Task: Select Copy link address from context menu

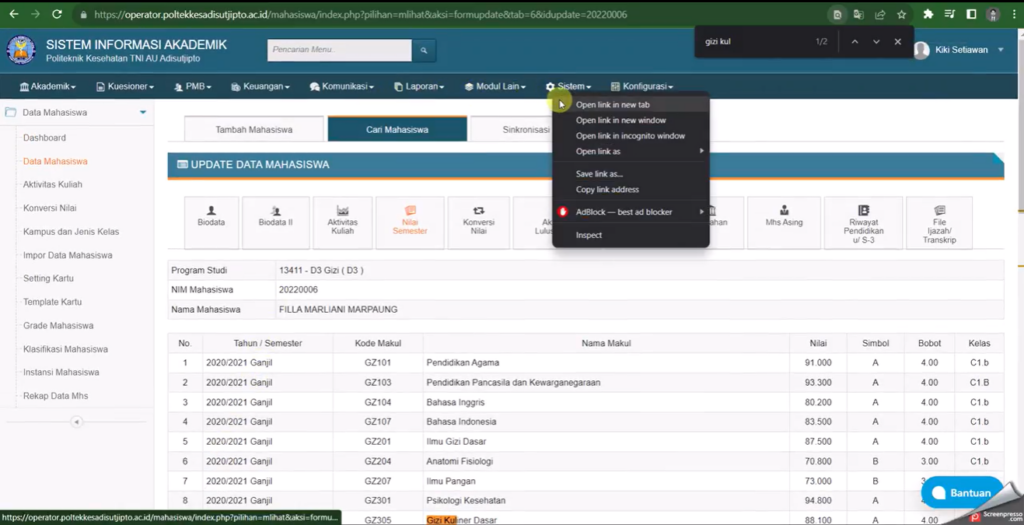Action: pyautogui.click(x=607, y=189)
